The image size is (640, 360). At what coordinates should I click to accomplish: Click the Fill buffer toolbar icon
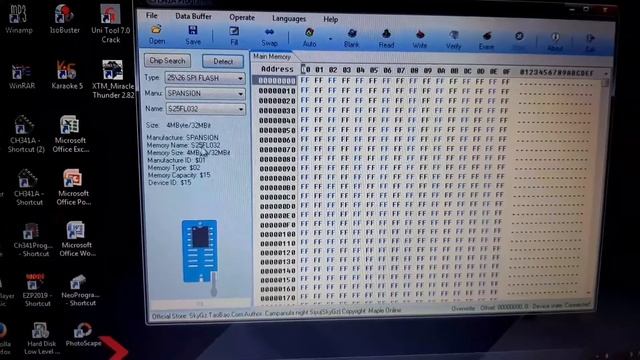point(234,36)
